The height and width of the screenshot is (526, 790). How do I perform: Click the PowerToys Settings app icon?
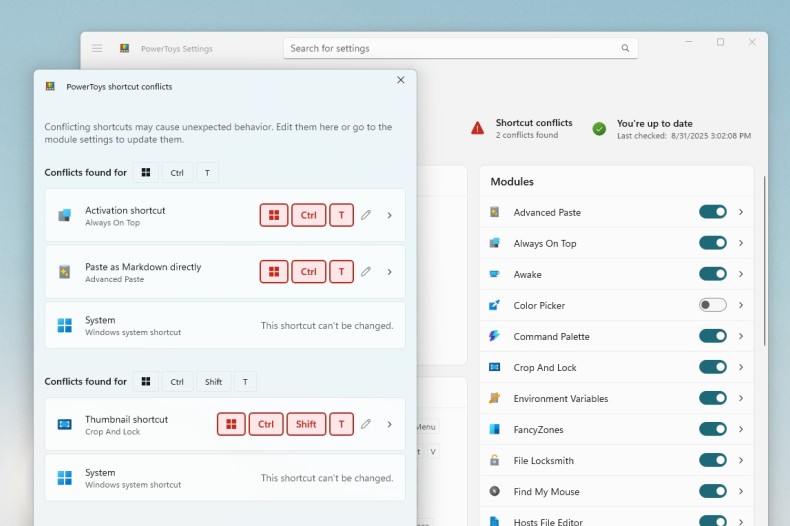click(124, 48)
